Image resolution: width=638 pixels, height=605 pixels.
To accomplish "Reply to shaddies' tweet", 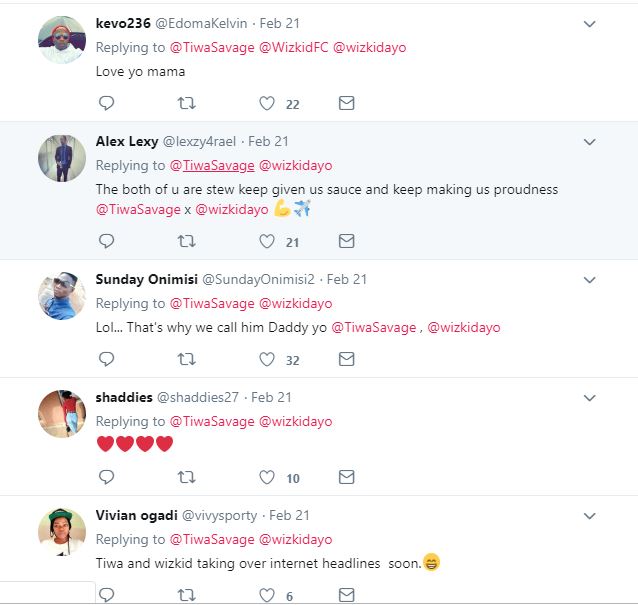I will tap(106, 477).
